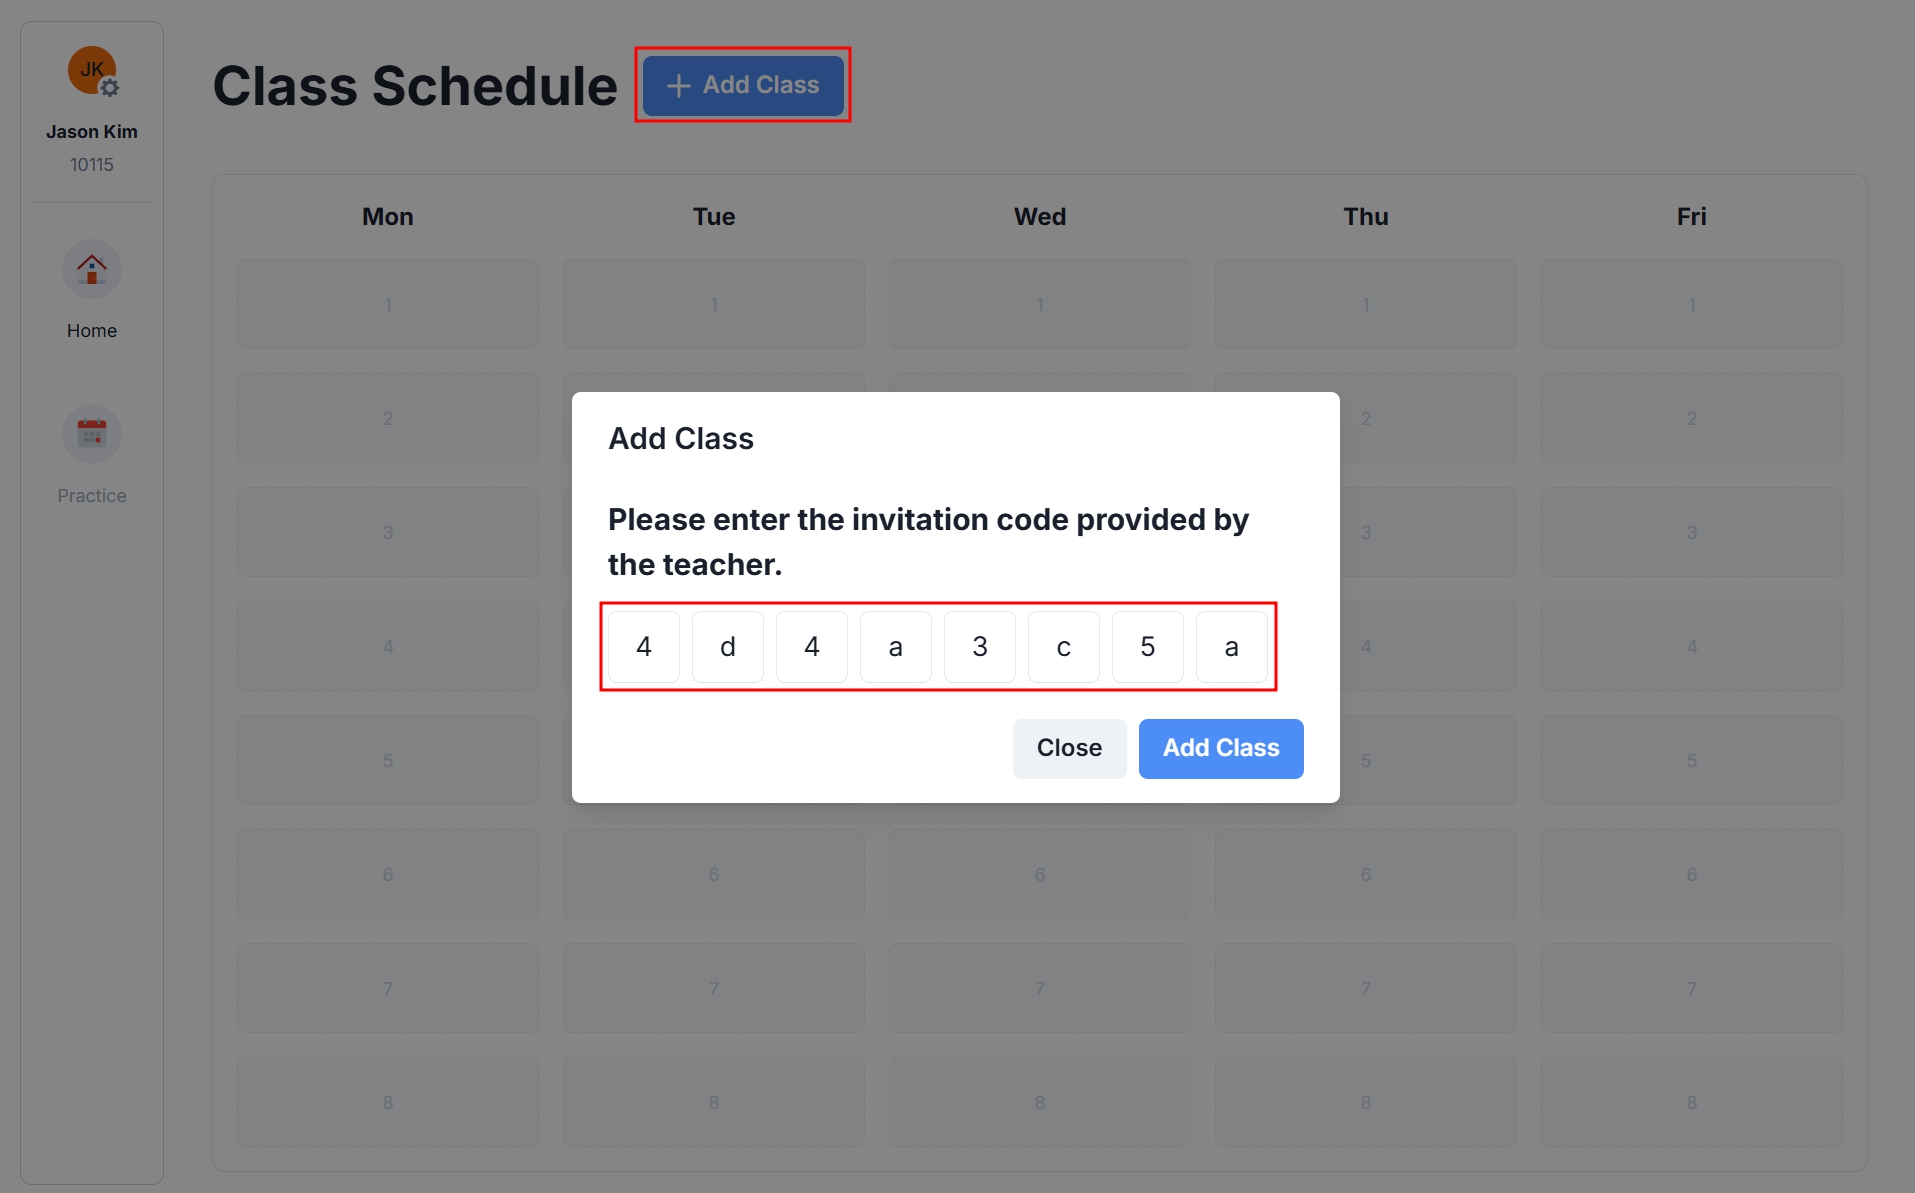The height and width of the screenshot is (1193, 1915).
Task: Close the Add Class dialog
Action: [x=1069, y=748]
